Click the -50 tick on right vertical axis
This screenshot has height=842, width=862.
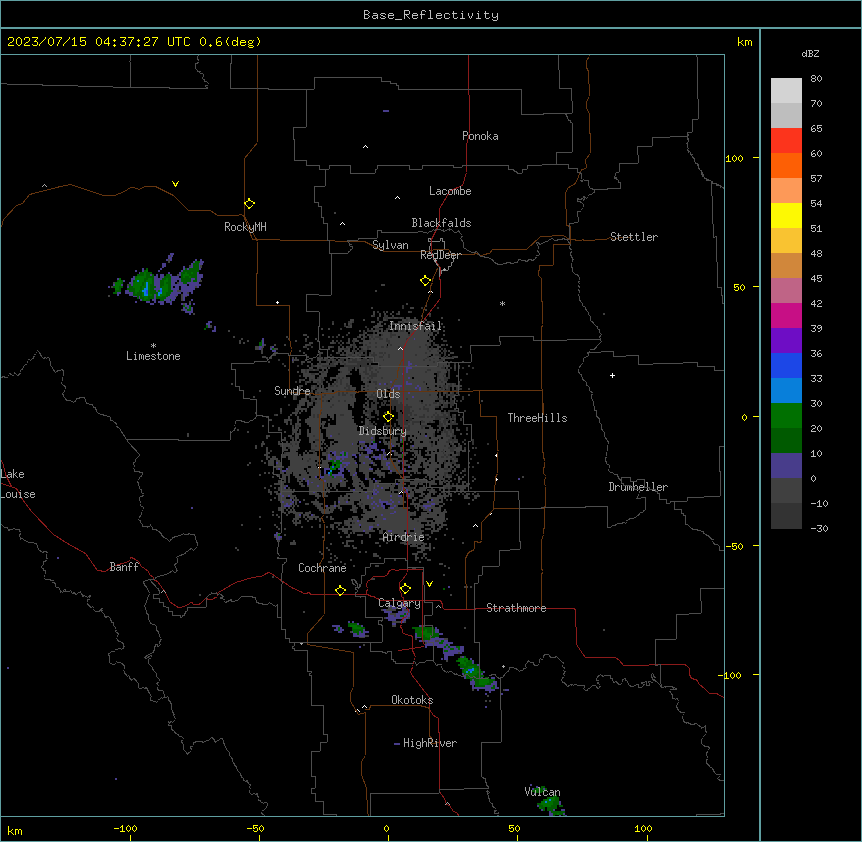point(734,546)
